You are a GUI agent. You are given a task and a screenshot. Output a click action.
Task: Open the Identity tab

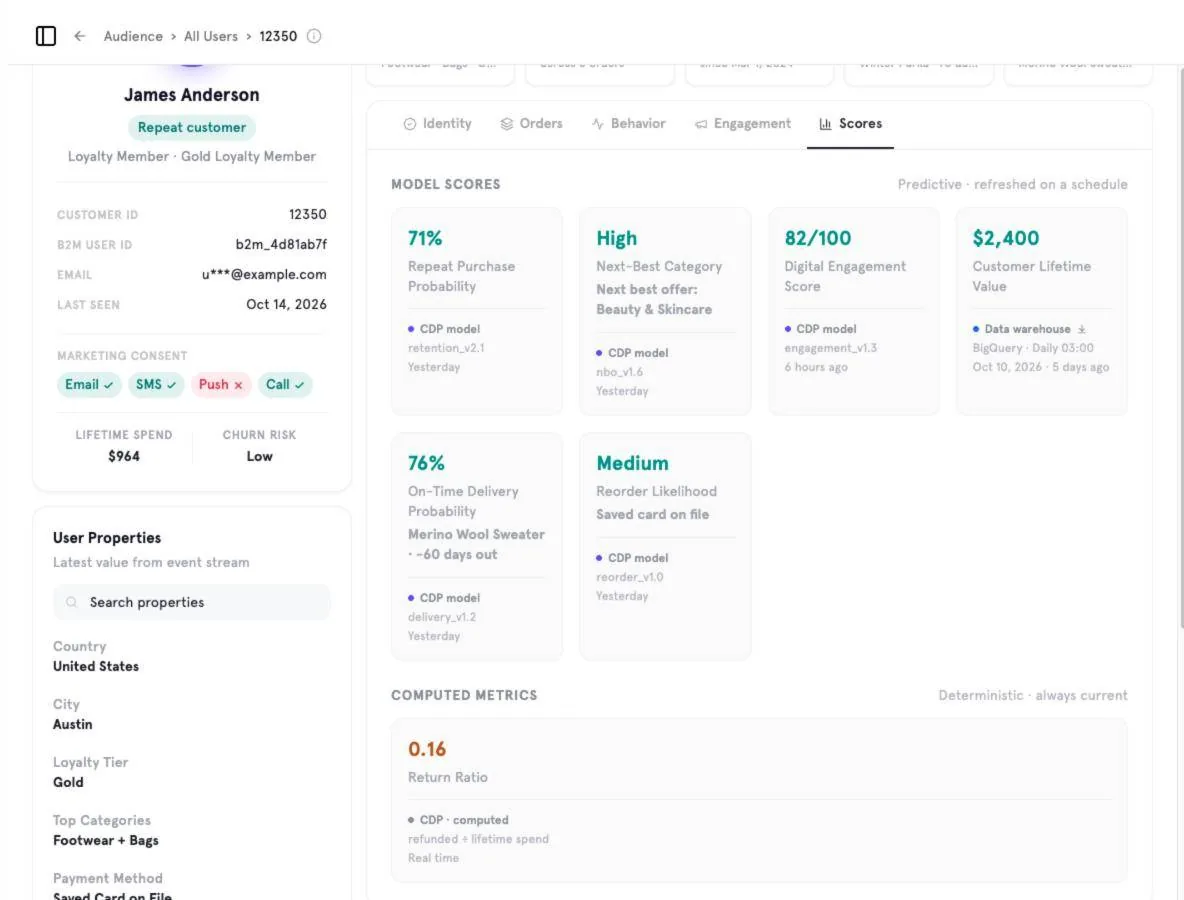[x=437, y=123]
